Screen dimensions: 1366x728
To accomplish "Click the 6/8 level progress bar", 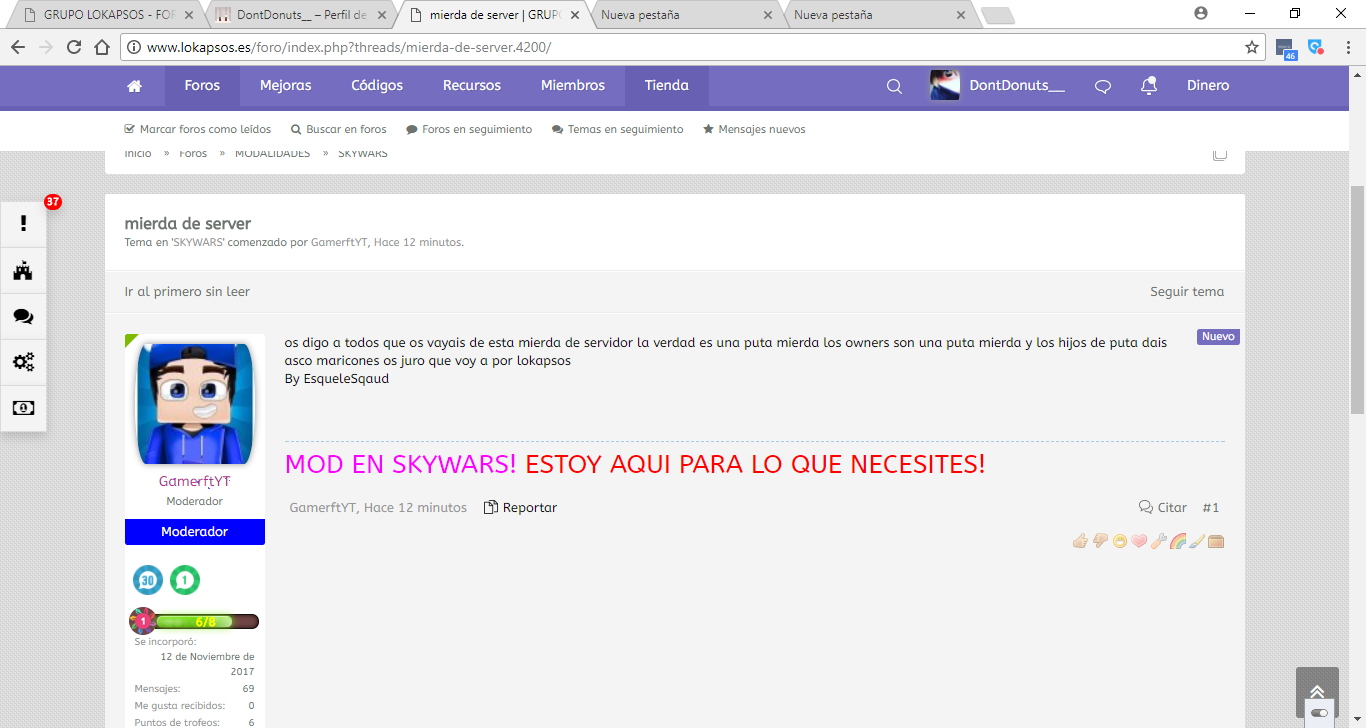I will coord(206,622).
